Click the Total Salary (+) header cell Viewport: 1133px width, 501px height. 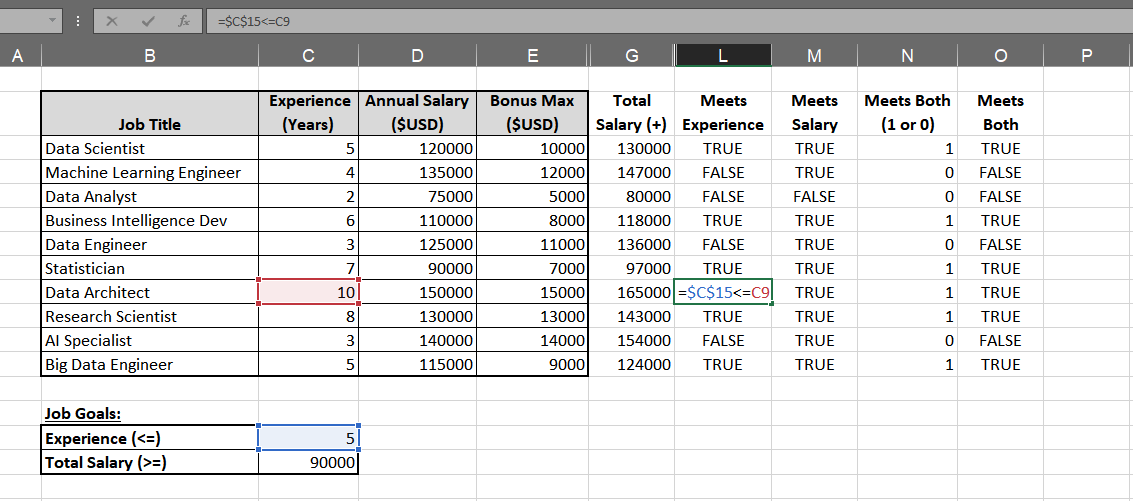coord(632,114)
